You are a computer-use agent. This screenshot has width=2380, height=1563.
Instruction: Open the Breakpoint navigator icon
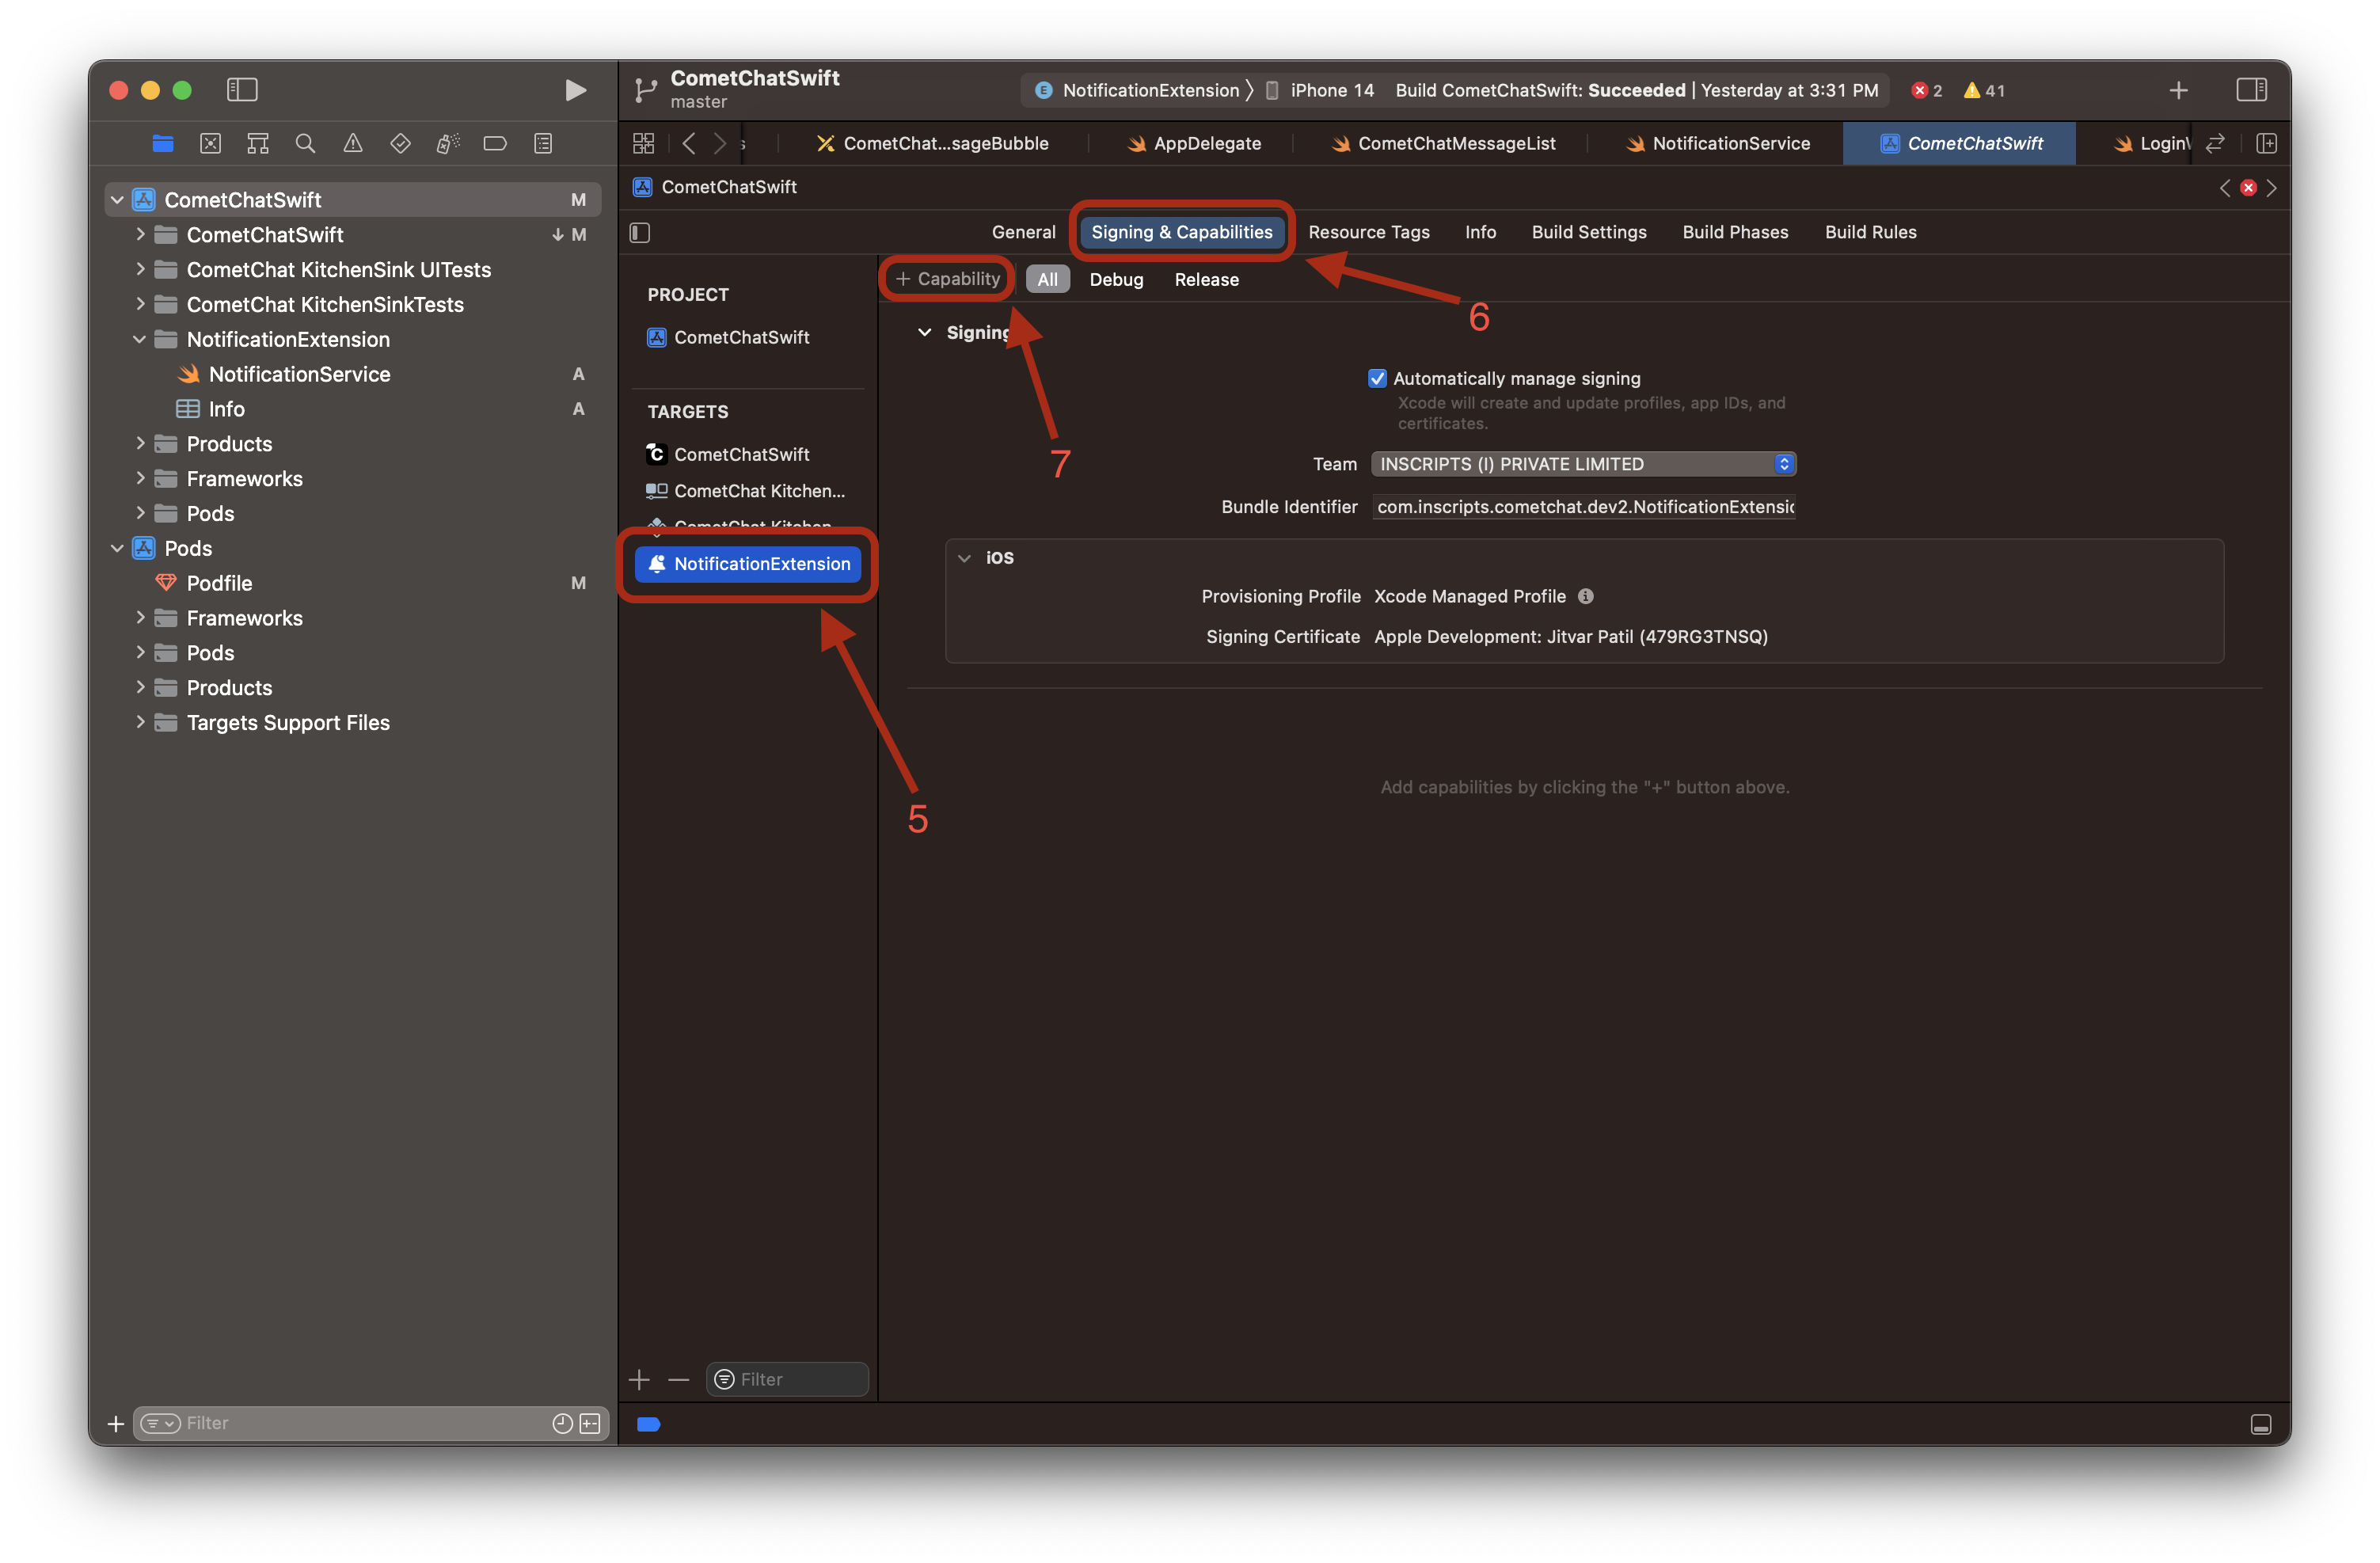495,144
